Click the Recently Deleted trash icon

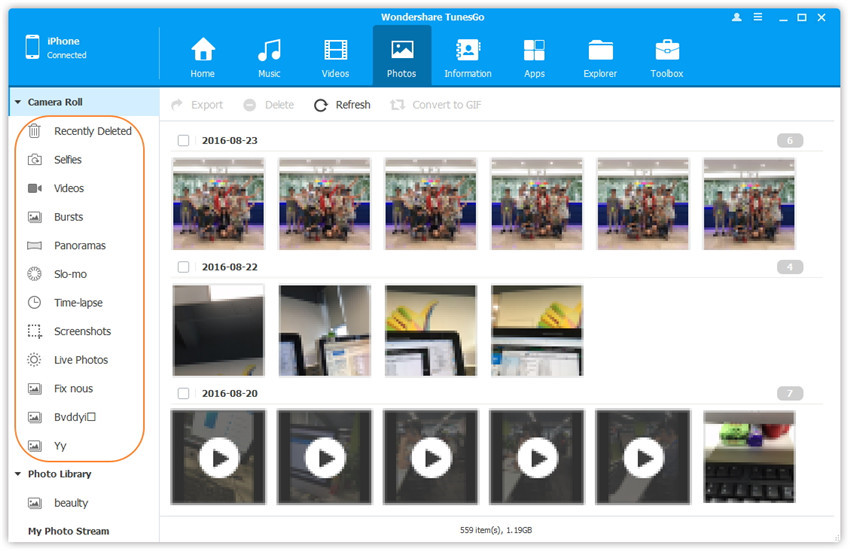(x=35, y=131)
